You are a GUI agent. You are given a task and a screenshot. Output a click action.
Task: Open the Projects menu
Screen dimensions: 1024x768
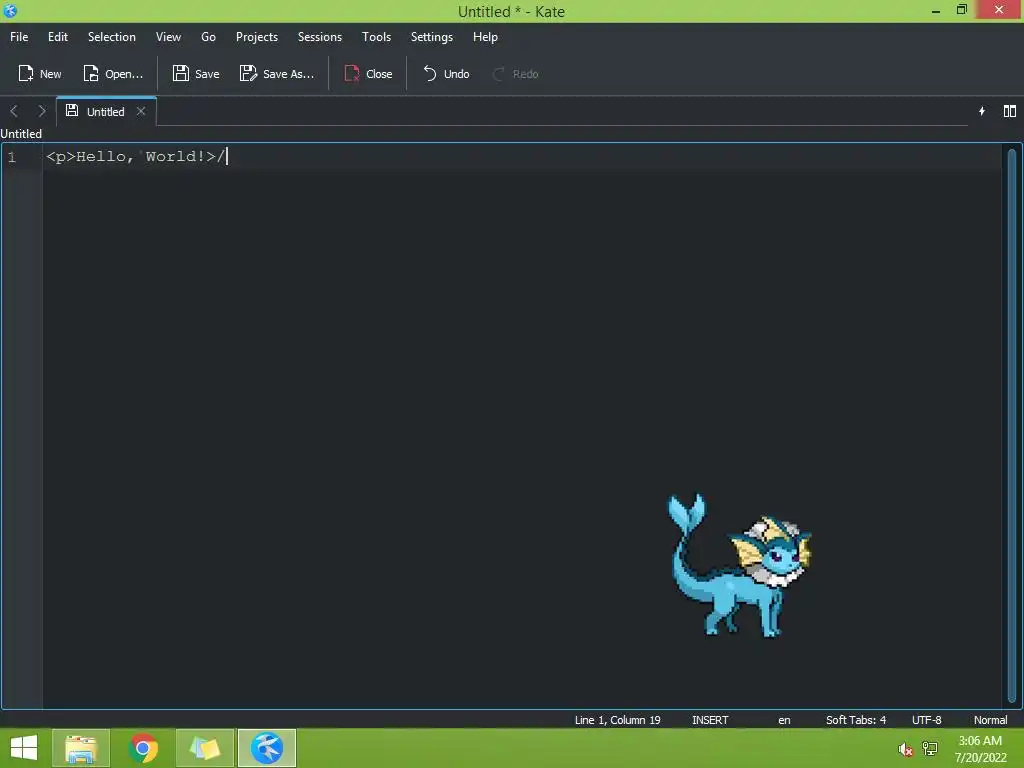pos(257,37)
